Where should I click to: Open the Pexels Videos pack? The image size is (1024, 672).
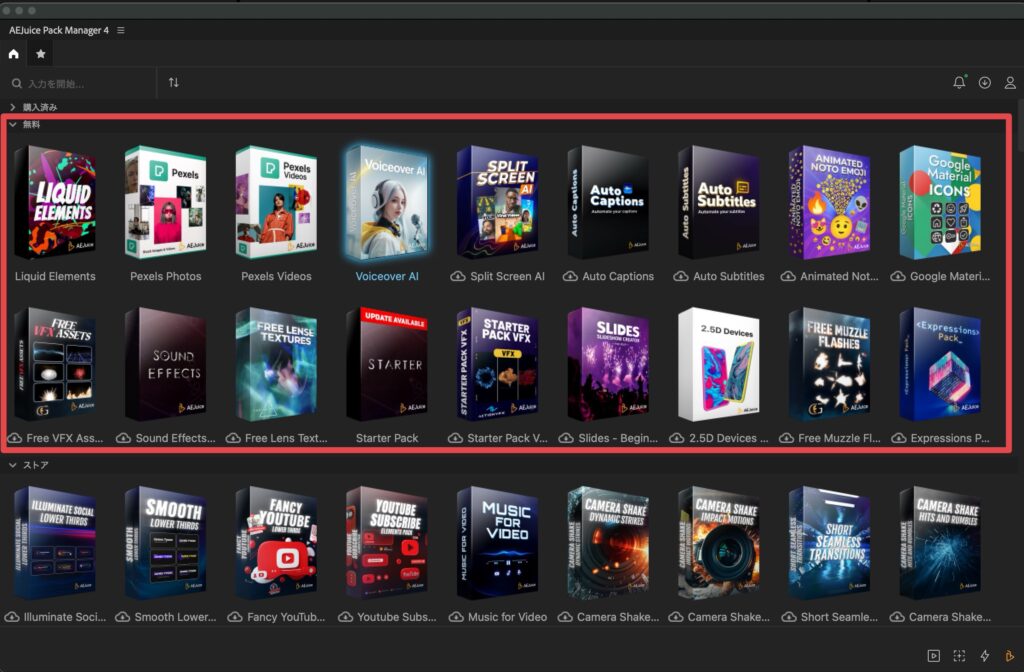pyautogui.click(x=276, y=202)
